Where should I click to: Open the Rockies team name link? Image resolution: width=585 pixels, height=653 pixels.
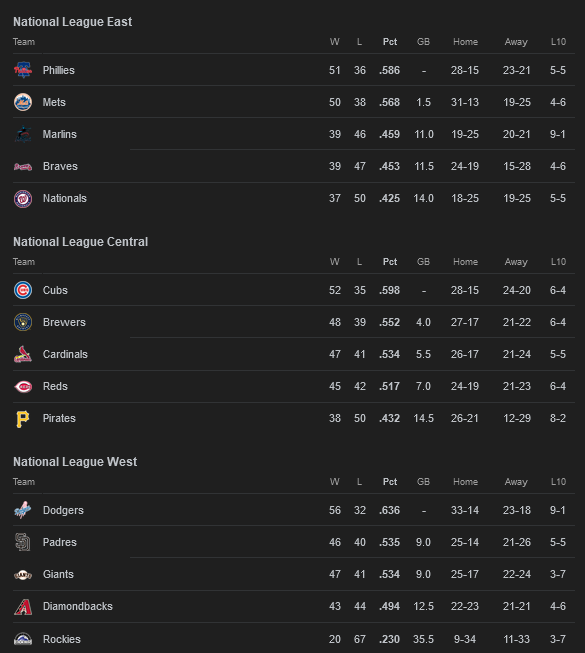pyautogui.click(x=62, y=639)
